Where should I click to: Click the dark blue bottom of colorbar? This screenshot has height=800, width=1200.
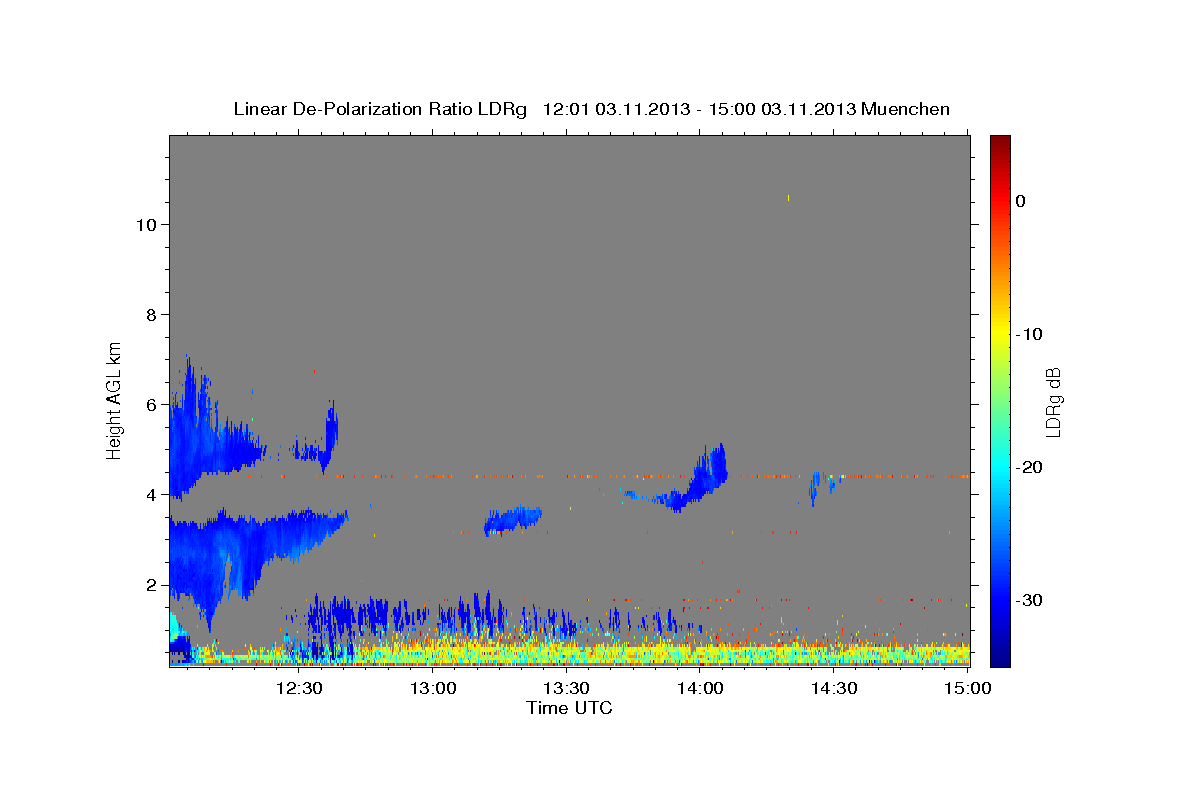click(1000, 656)
